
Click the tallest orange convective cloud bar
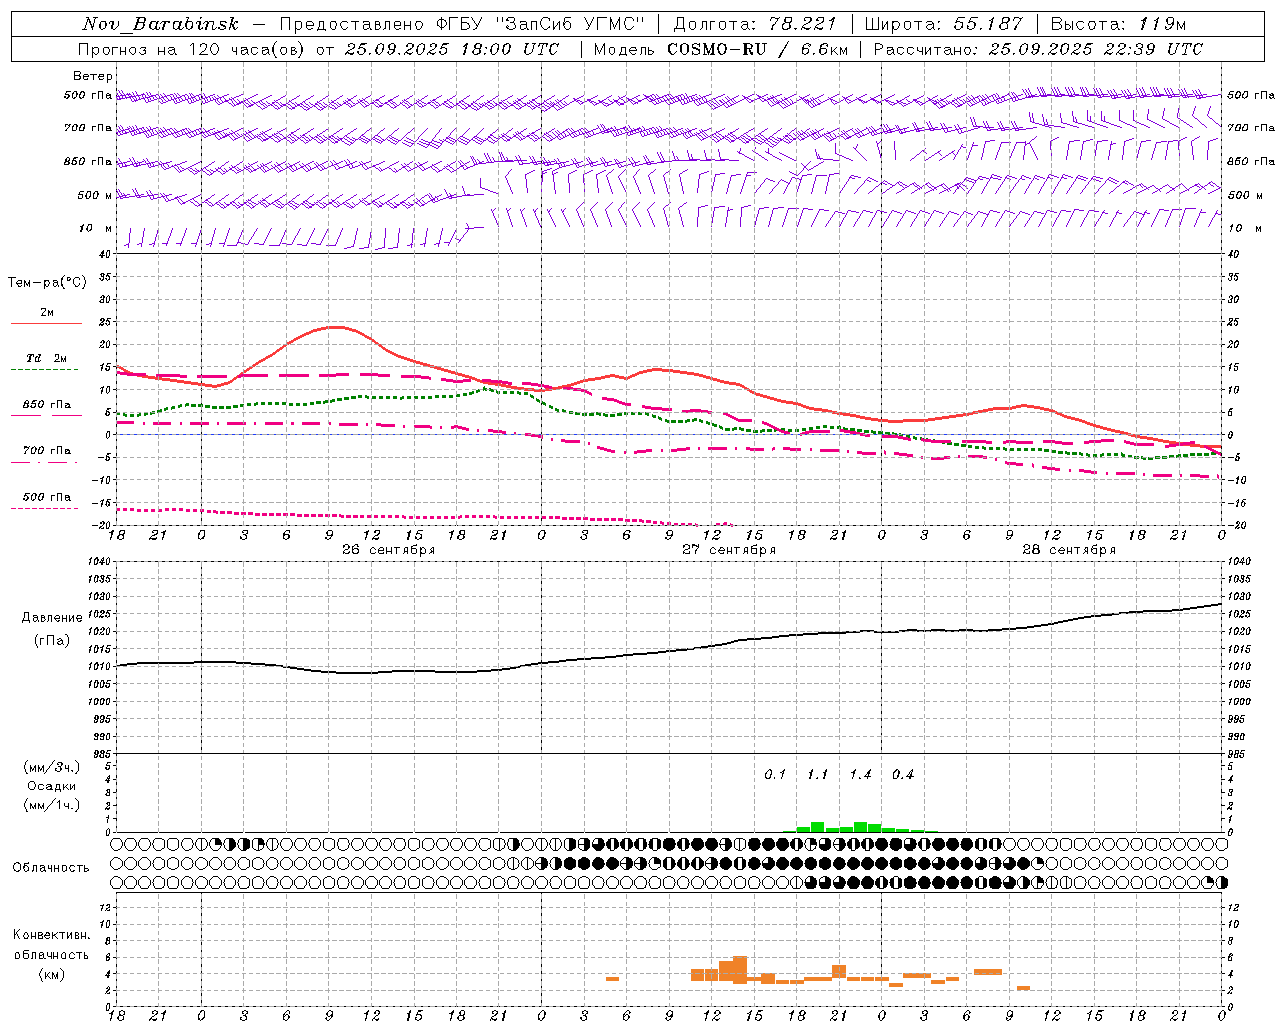coord(740,970)
